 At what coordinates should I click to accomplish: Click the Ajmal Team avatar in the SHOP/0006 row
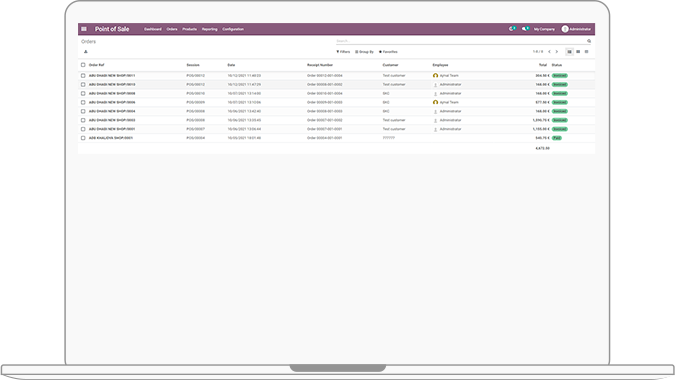pos(435,102)
